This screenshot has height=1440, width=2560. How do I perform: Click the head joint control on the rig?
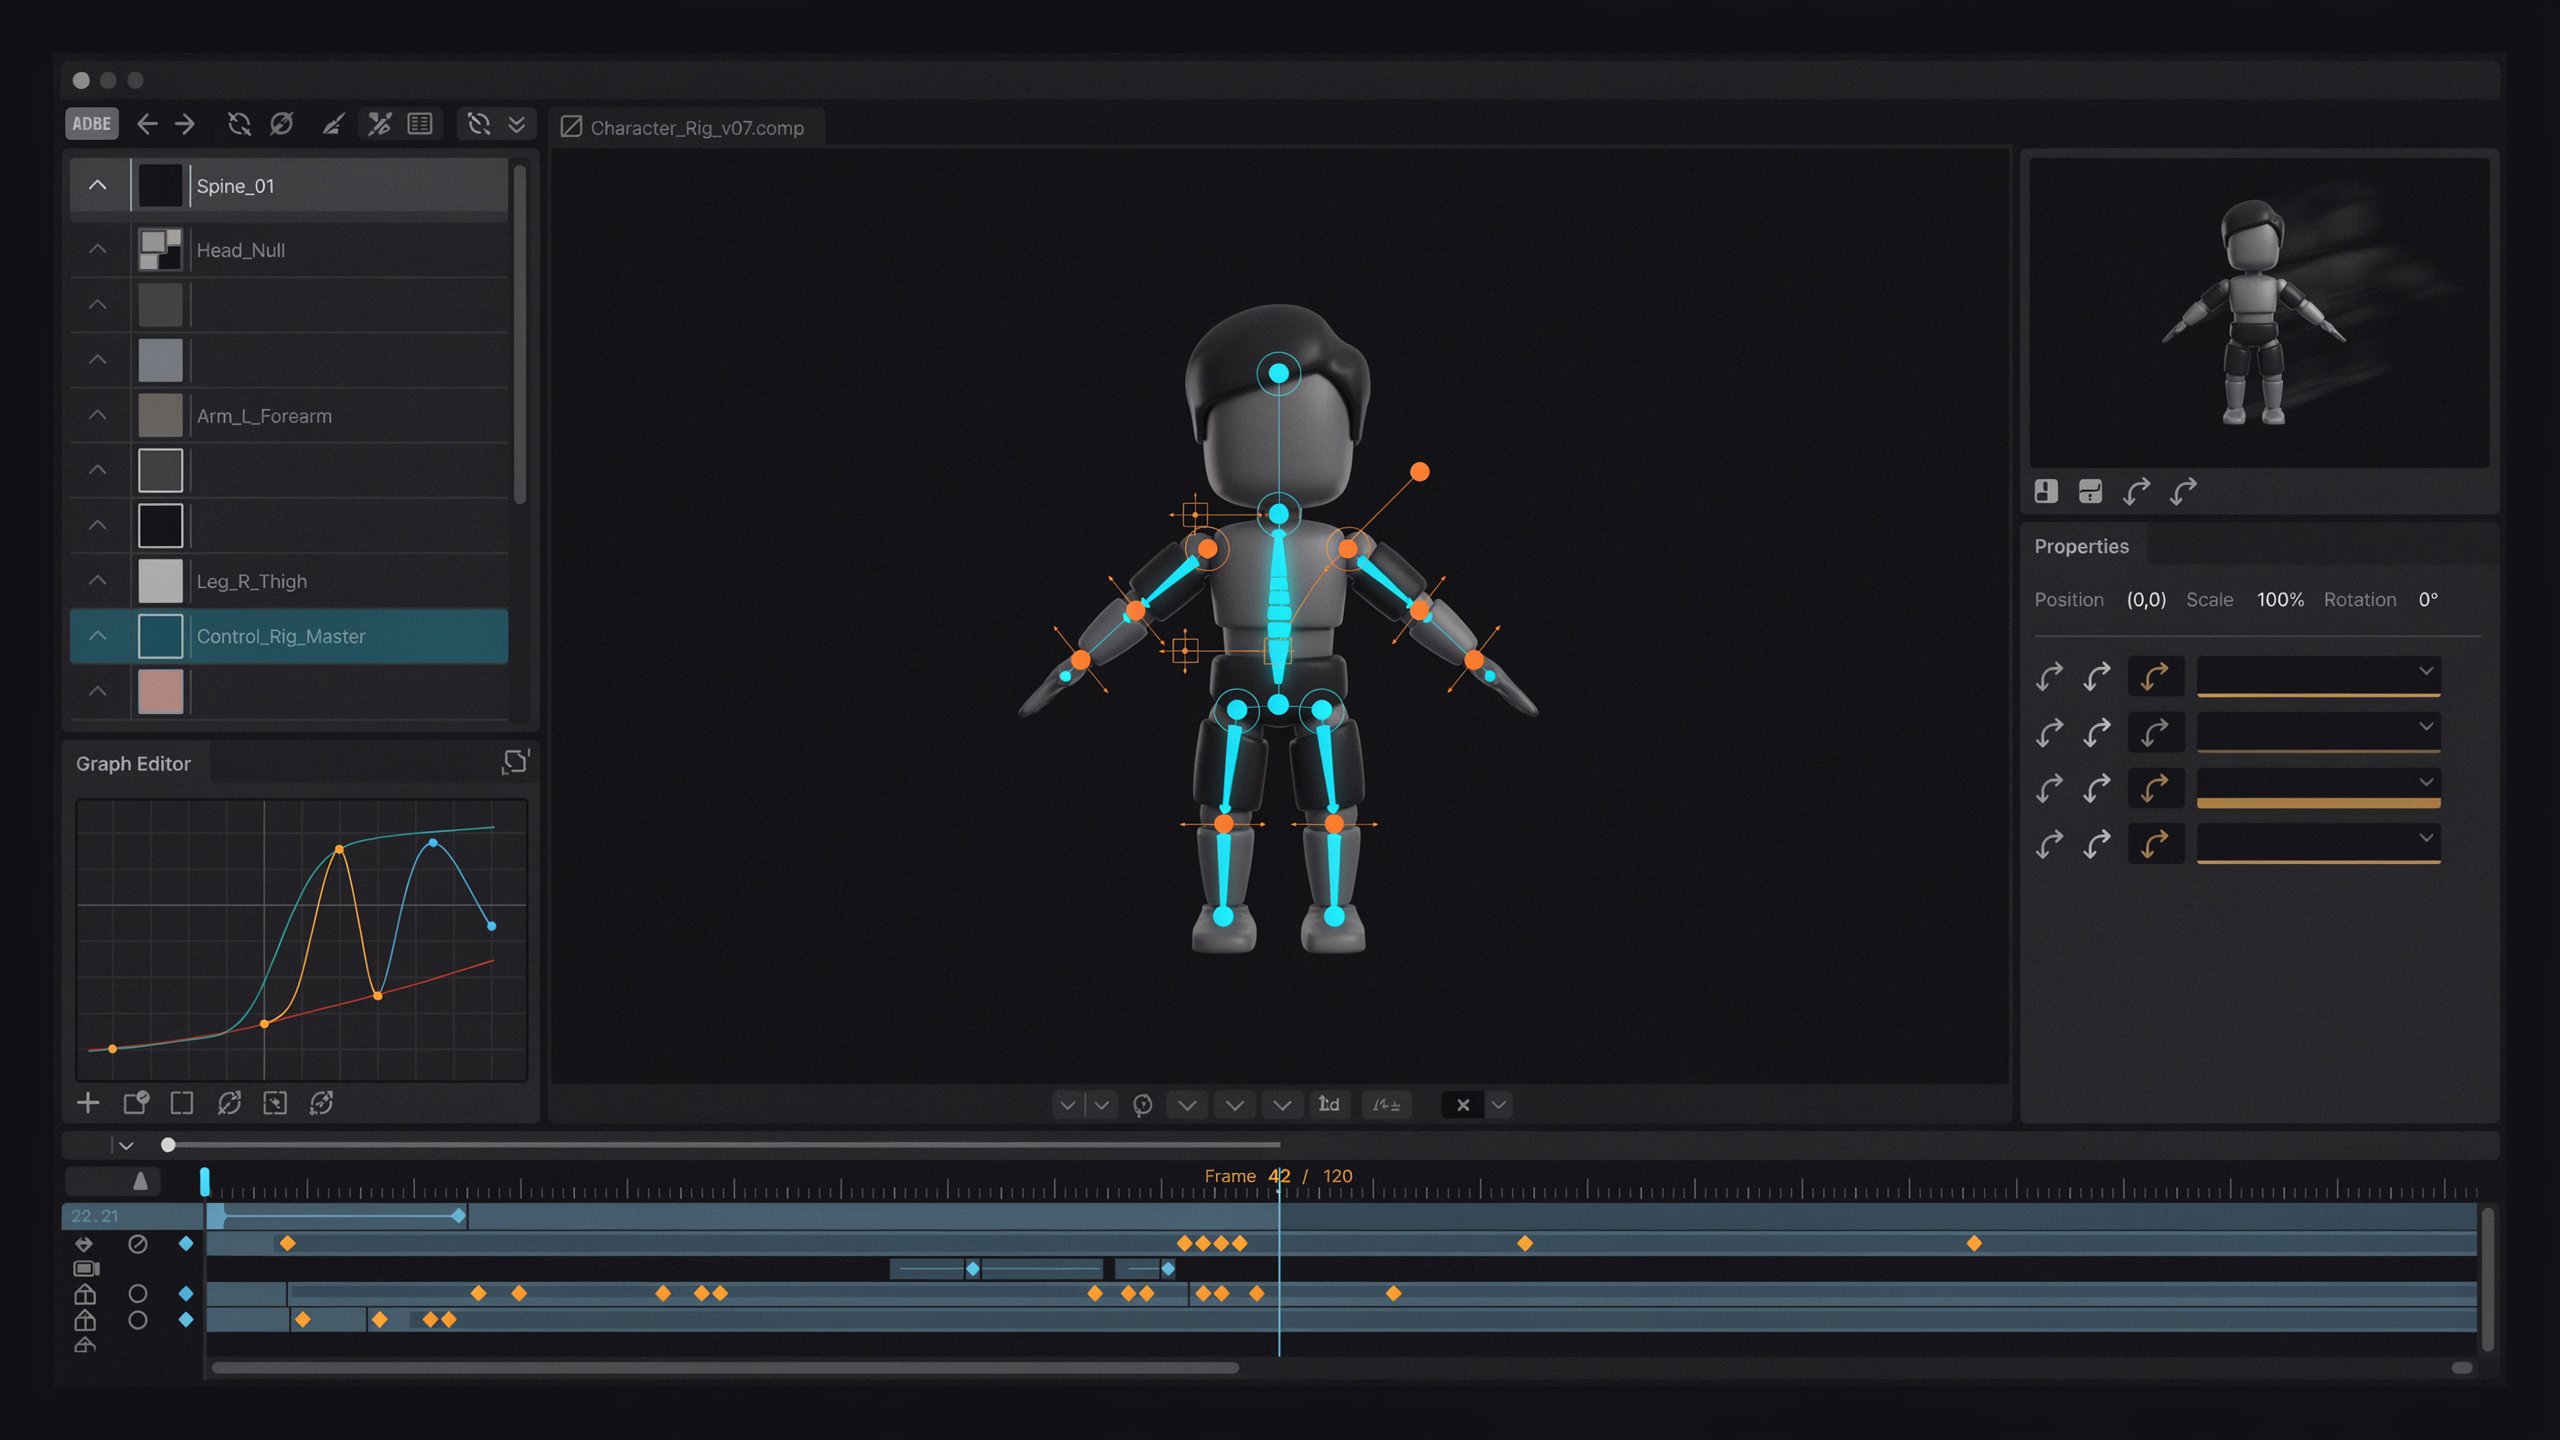click(x=1278, y=373)
